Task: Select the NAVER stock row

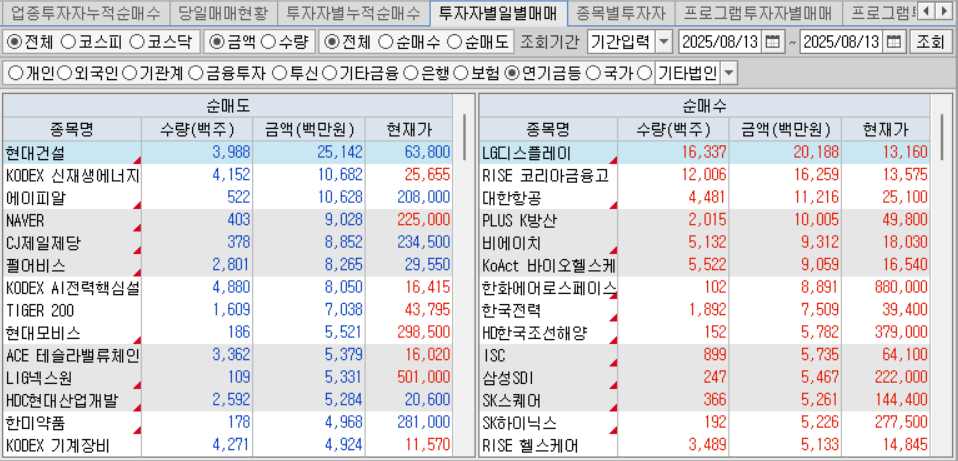Action: click(228, 220)
